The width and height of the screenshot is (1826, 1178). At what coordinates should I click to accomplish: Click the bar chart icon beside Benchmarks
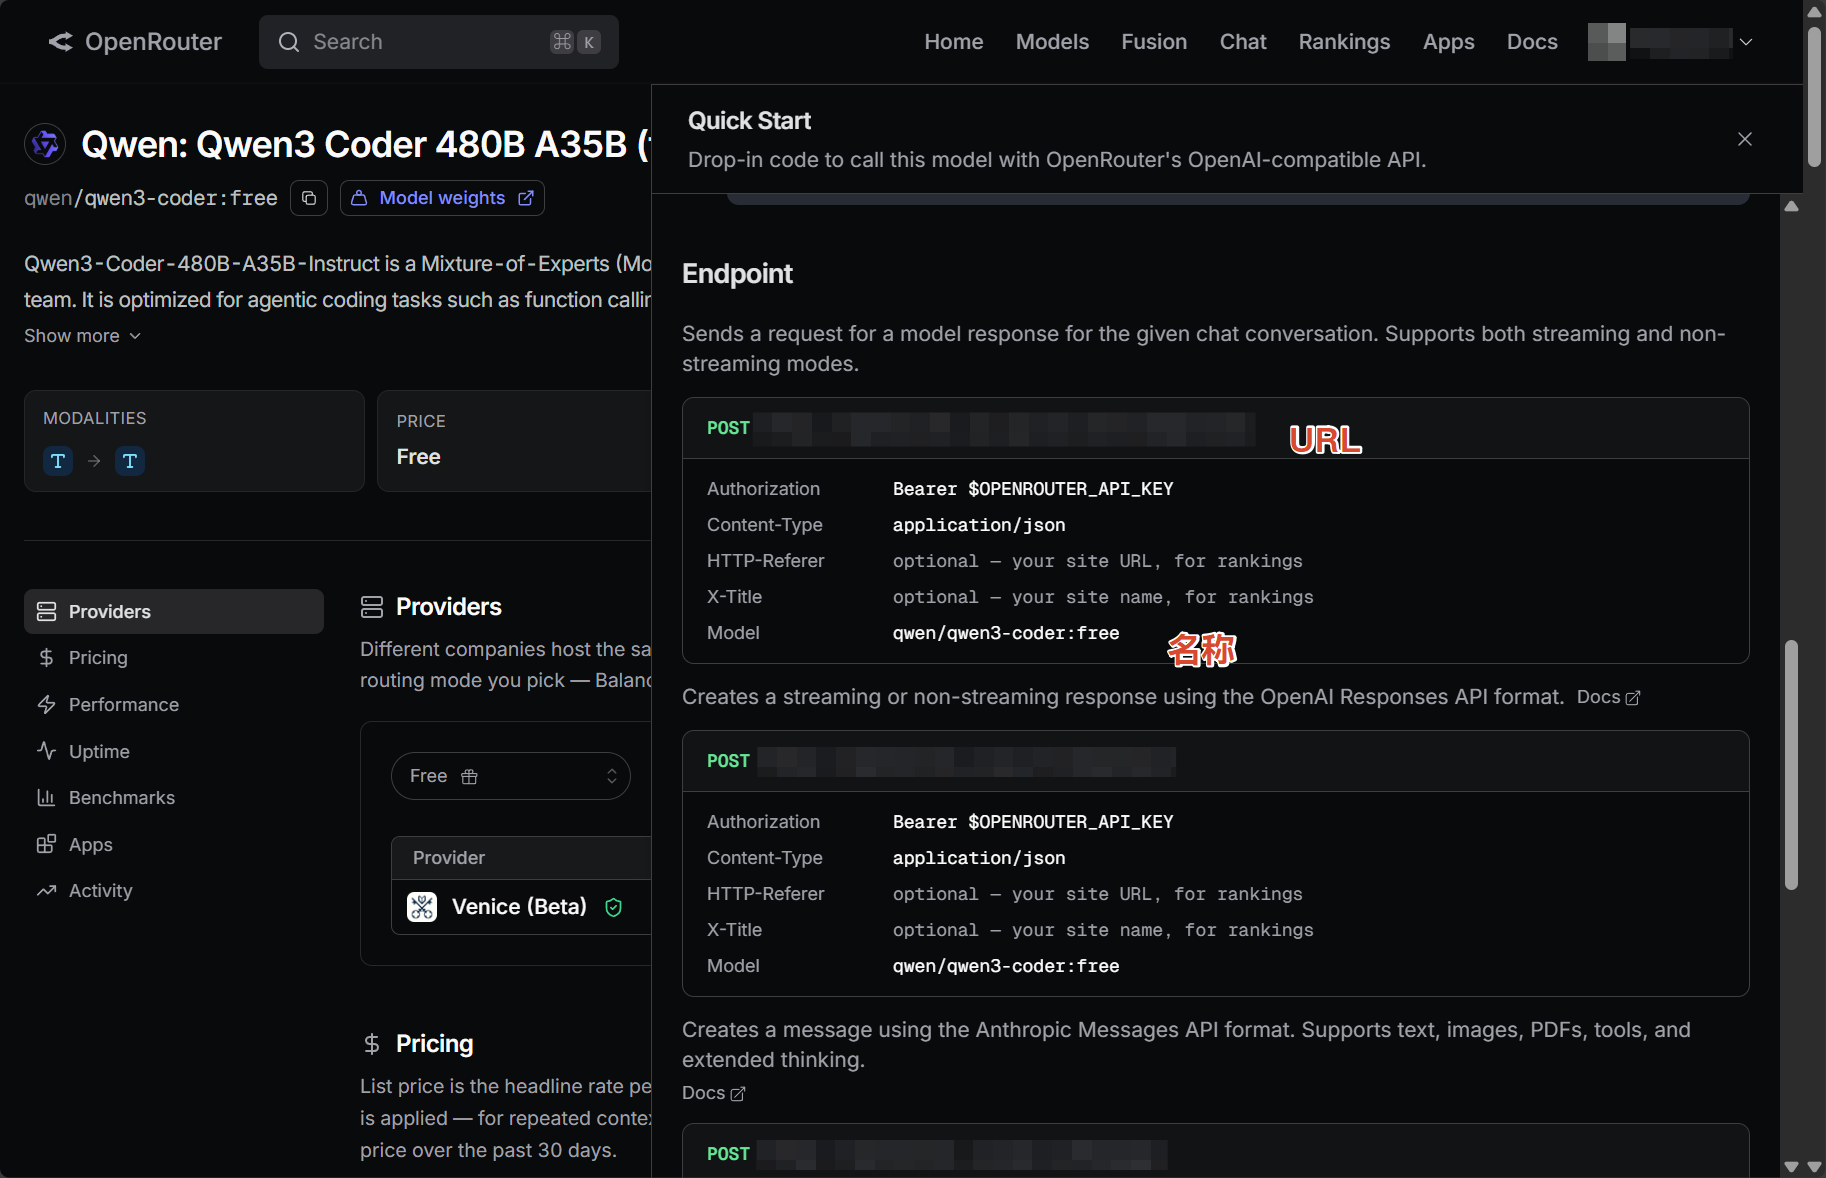pos(46,797)
